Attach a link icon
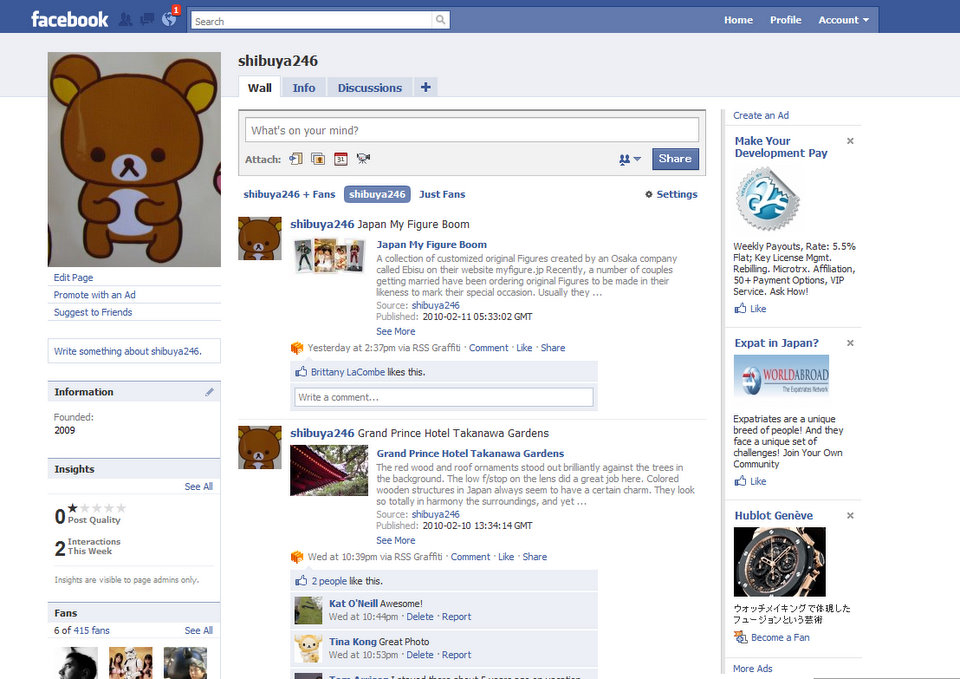The width and height of the screenshot is (960, 679). pyautogui.click(x=296, y=159)
